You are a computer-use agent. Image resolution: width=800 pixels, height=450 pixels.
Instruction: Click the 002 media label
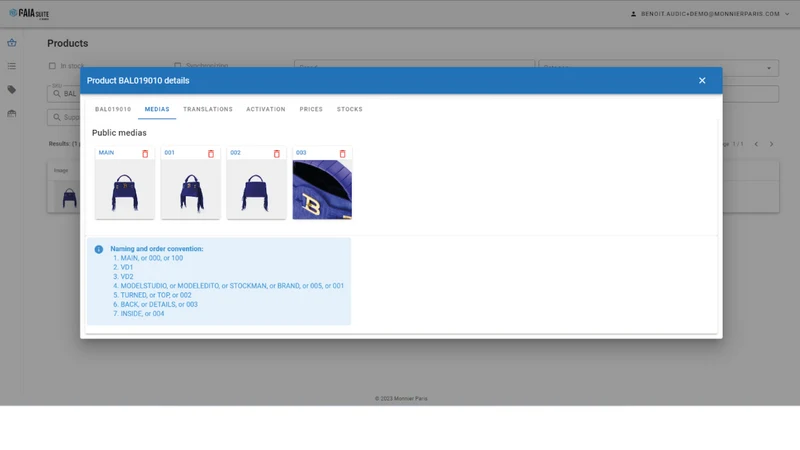(x=235, y=153)
